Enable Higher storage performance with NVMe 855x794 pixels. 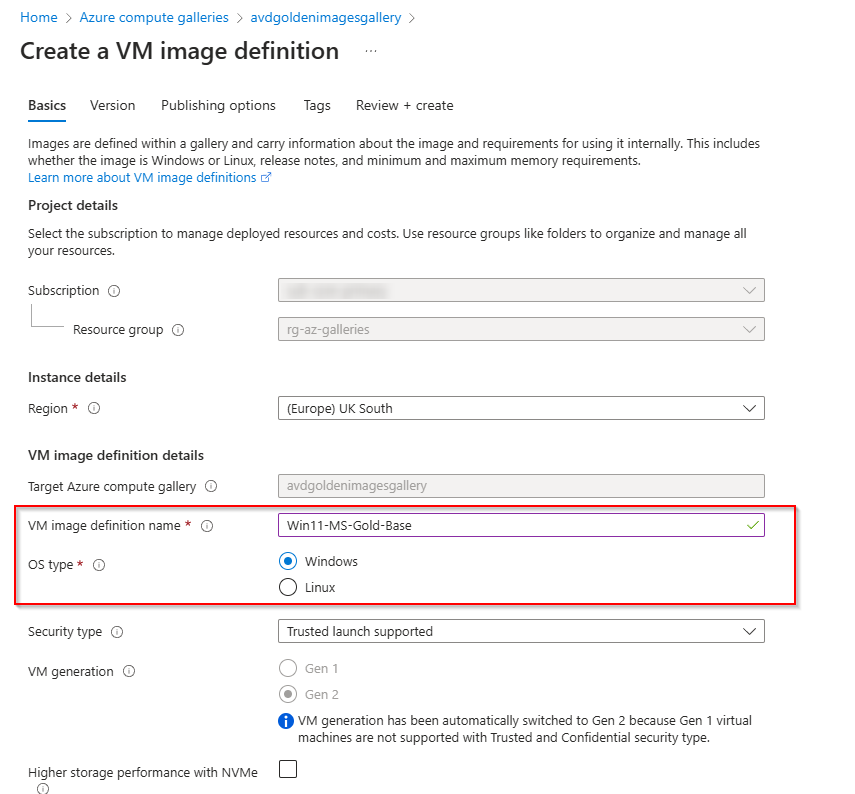[288, 769]
